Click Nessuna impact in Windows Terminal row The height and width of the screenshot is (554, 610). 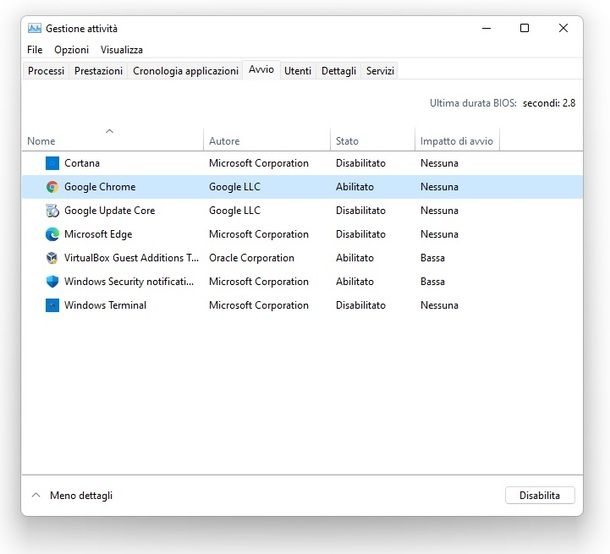(x=439, y=305)
